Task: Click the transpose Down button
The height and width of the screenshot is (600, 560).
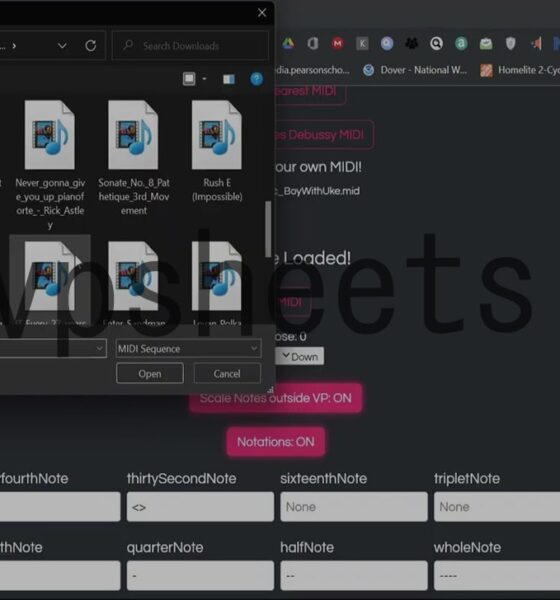Action: pyautogui.click(x=300, y=357)
